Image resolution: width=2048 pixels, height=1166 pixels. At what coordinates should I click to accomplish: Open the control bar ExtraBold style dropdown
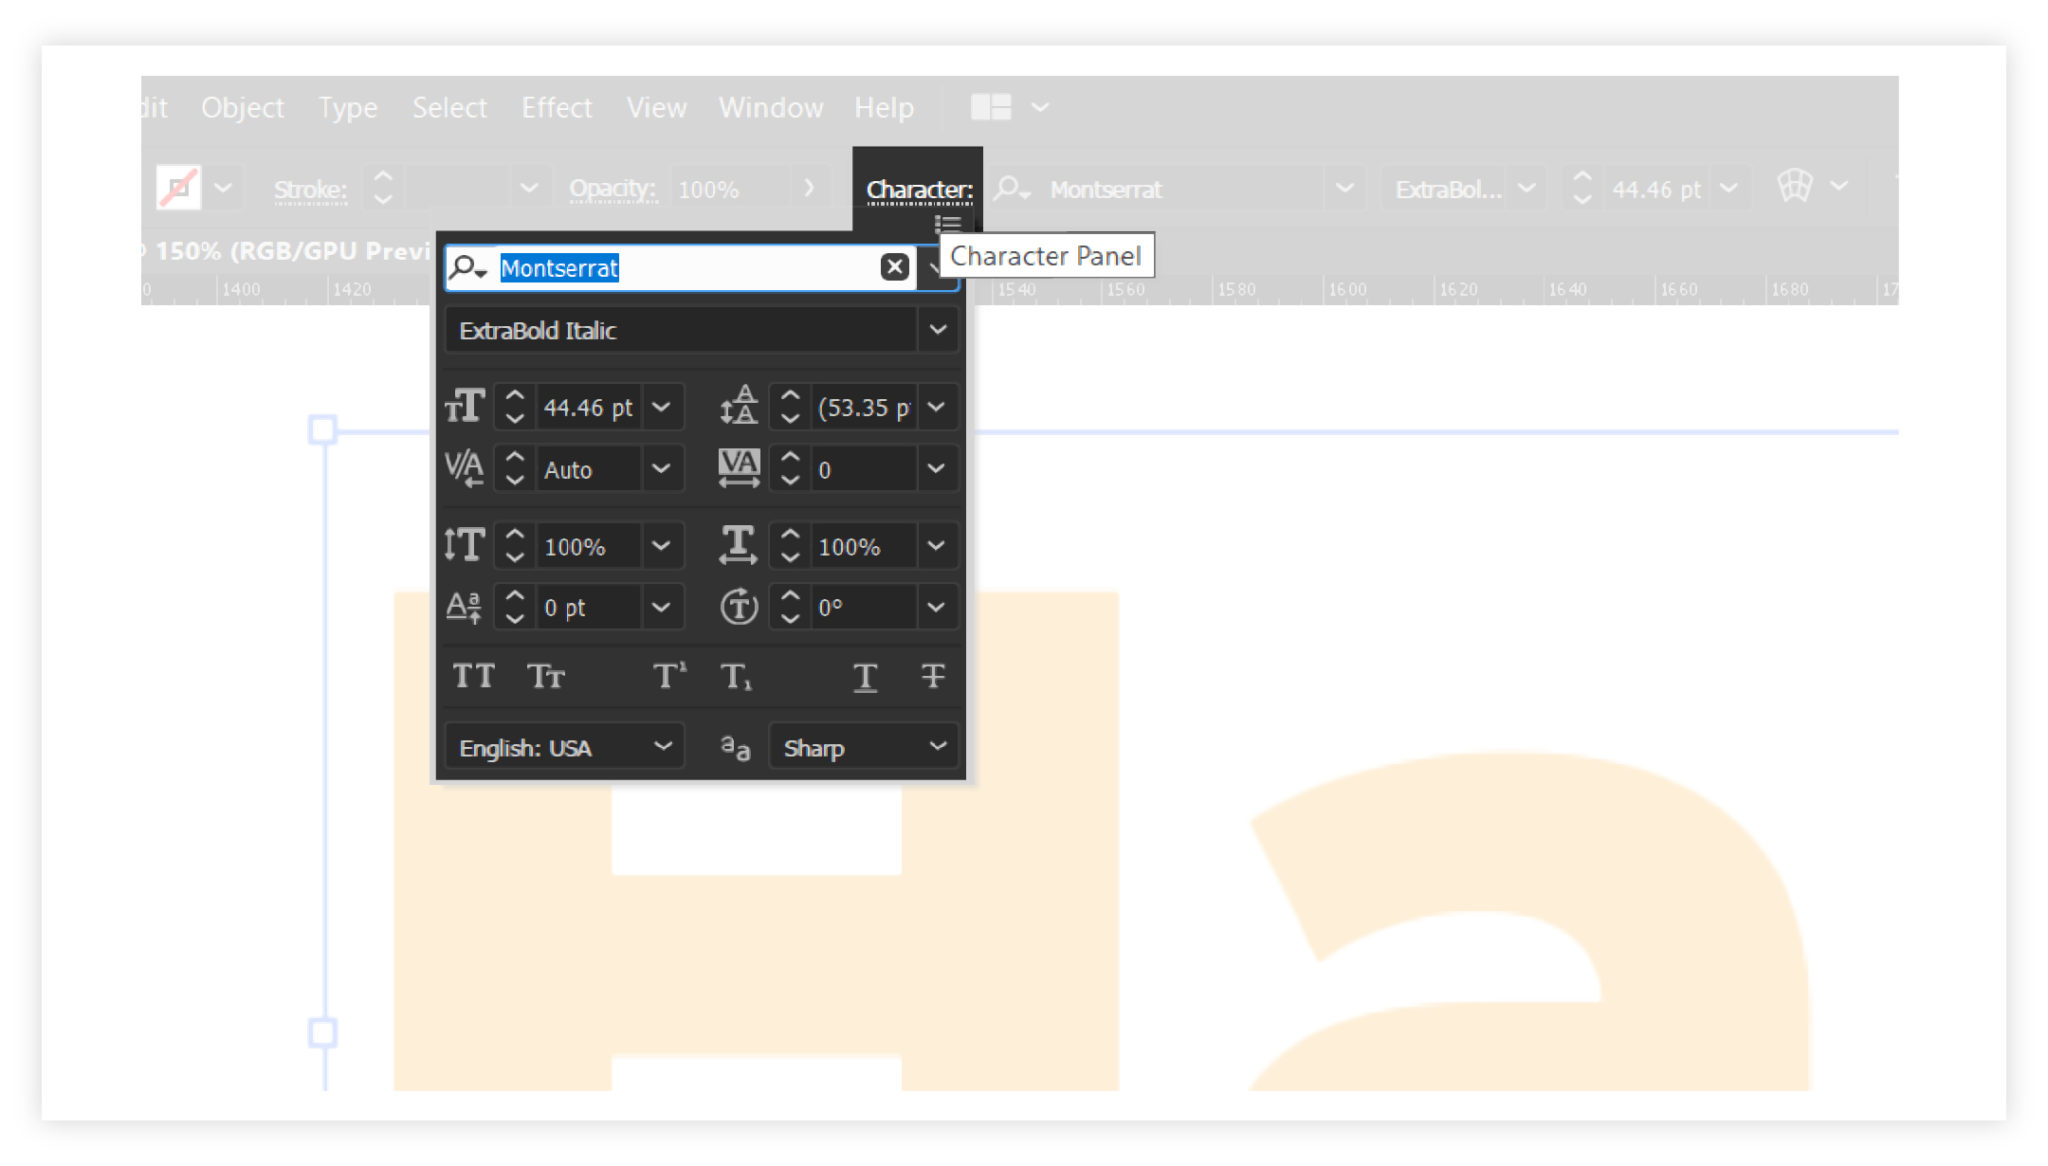click(1526, 188)
